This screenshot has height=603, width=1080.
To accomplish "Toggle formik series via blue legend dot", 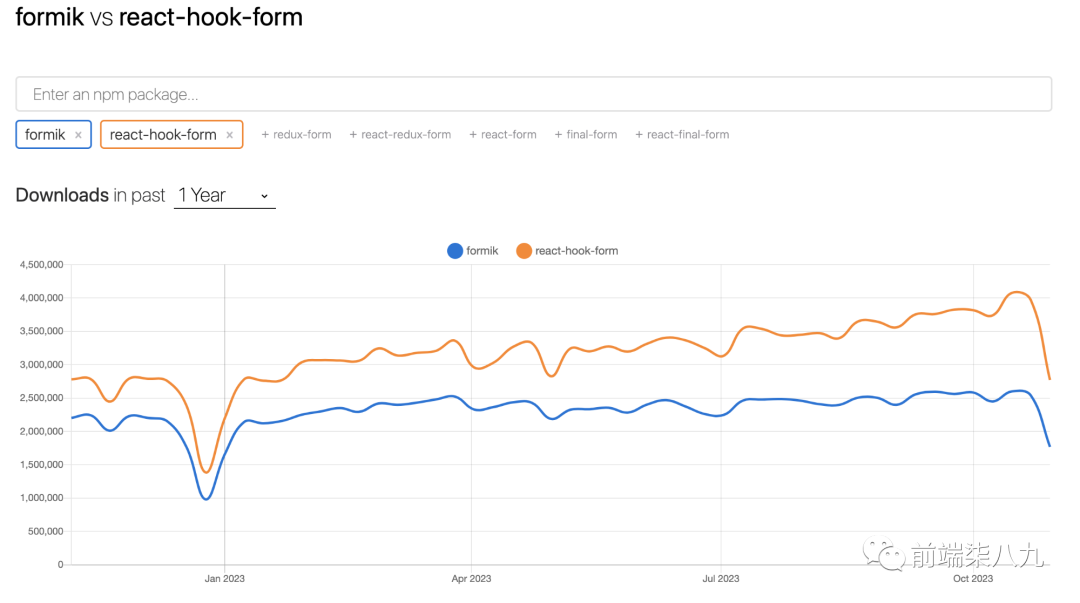I will pos(455,251).
